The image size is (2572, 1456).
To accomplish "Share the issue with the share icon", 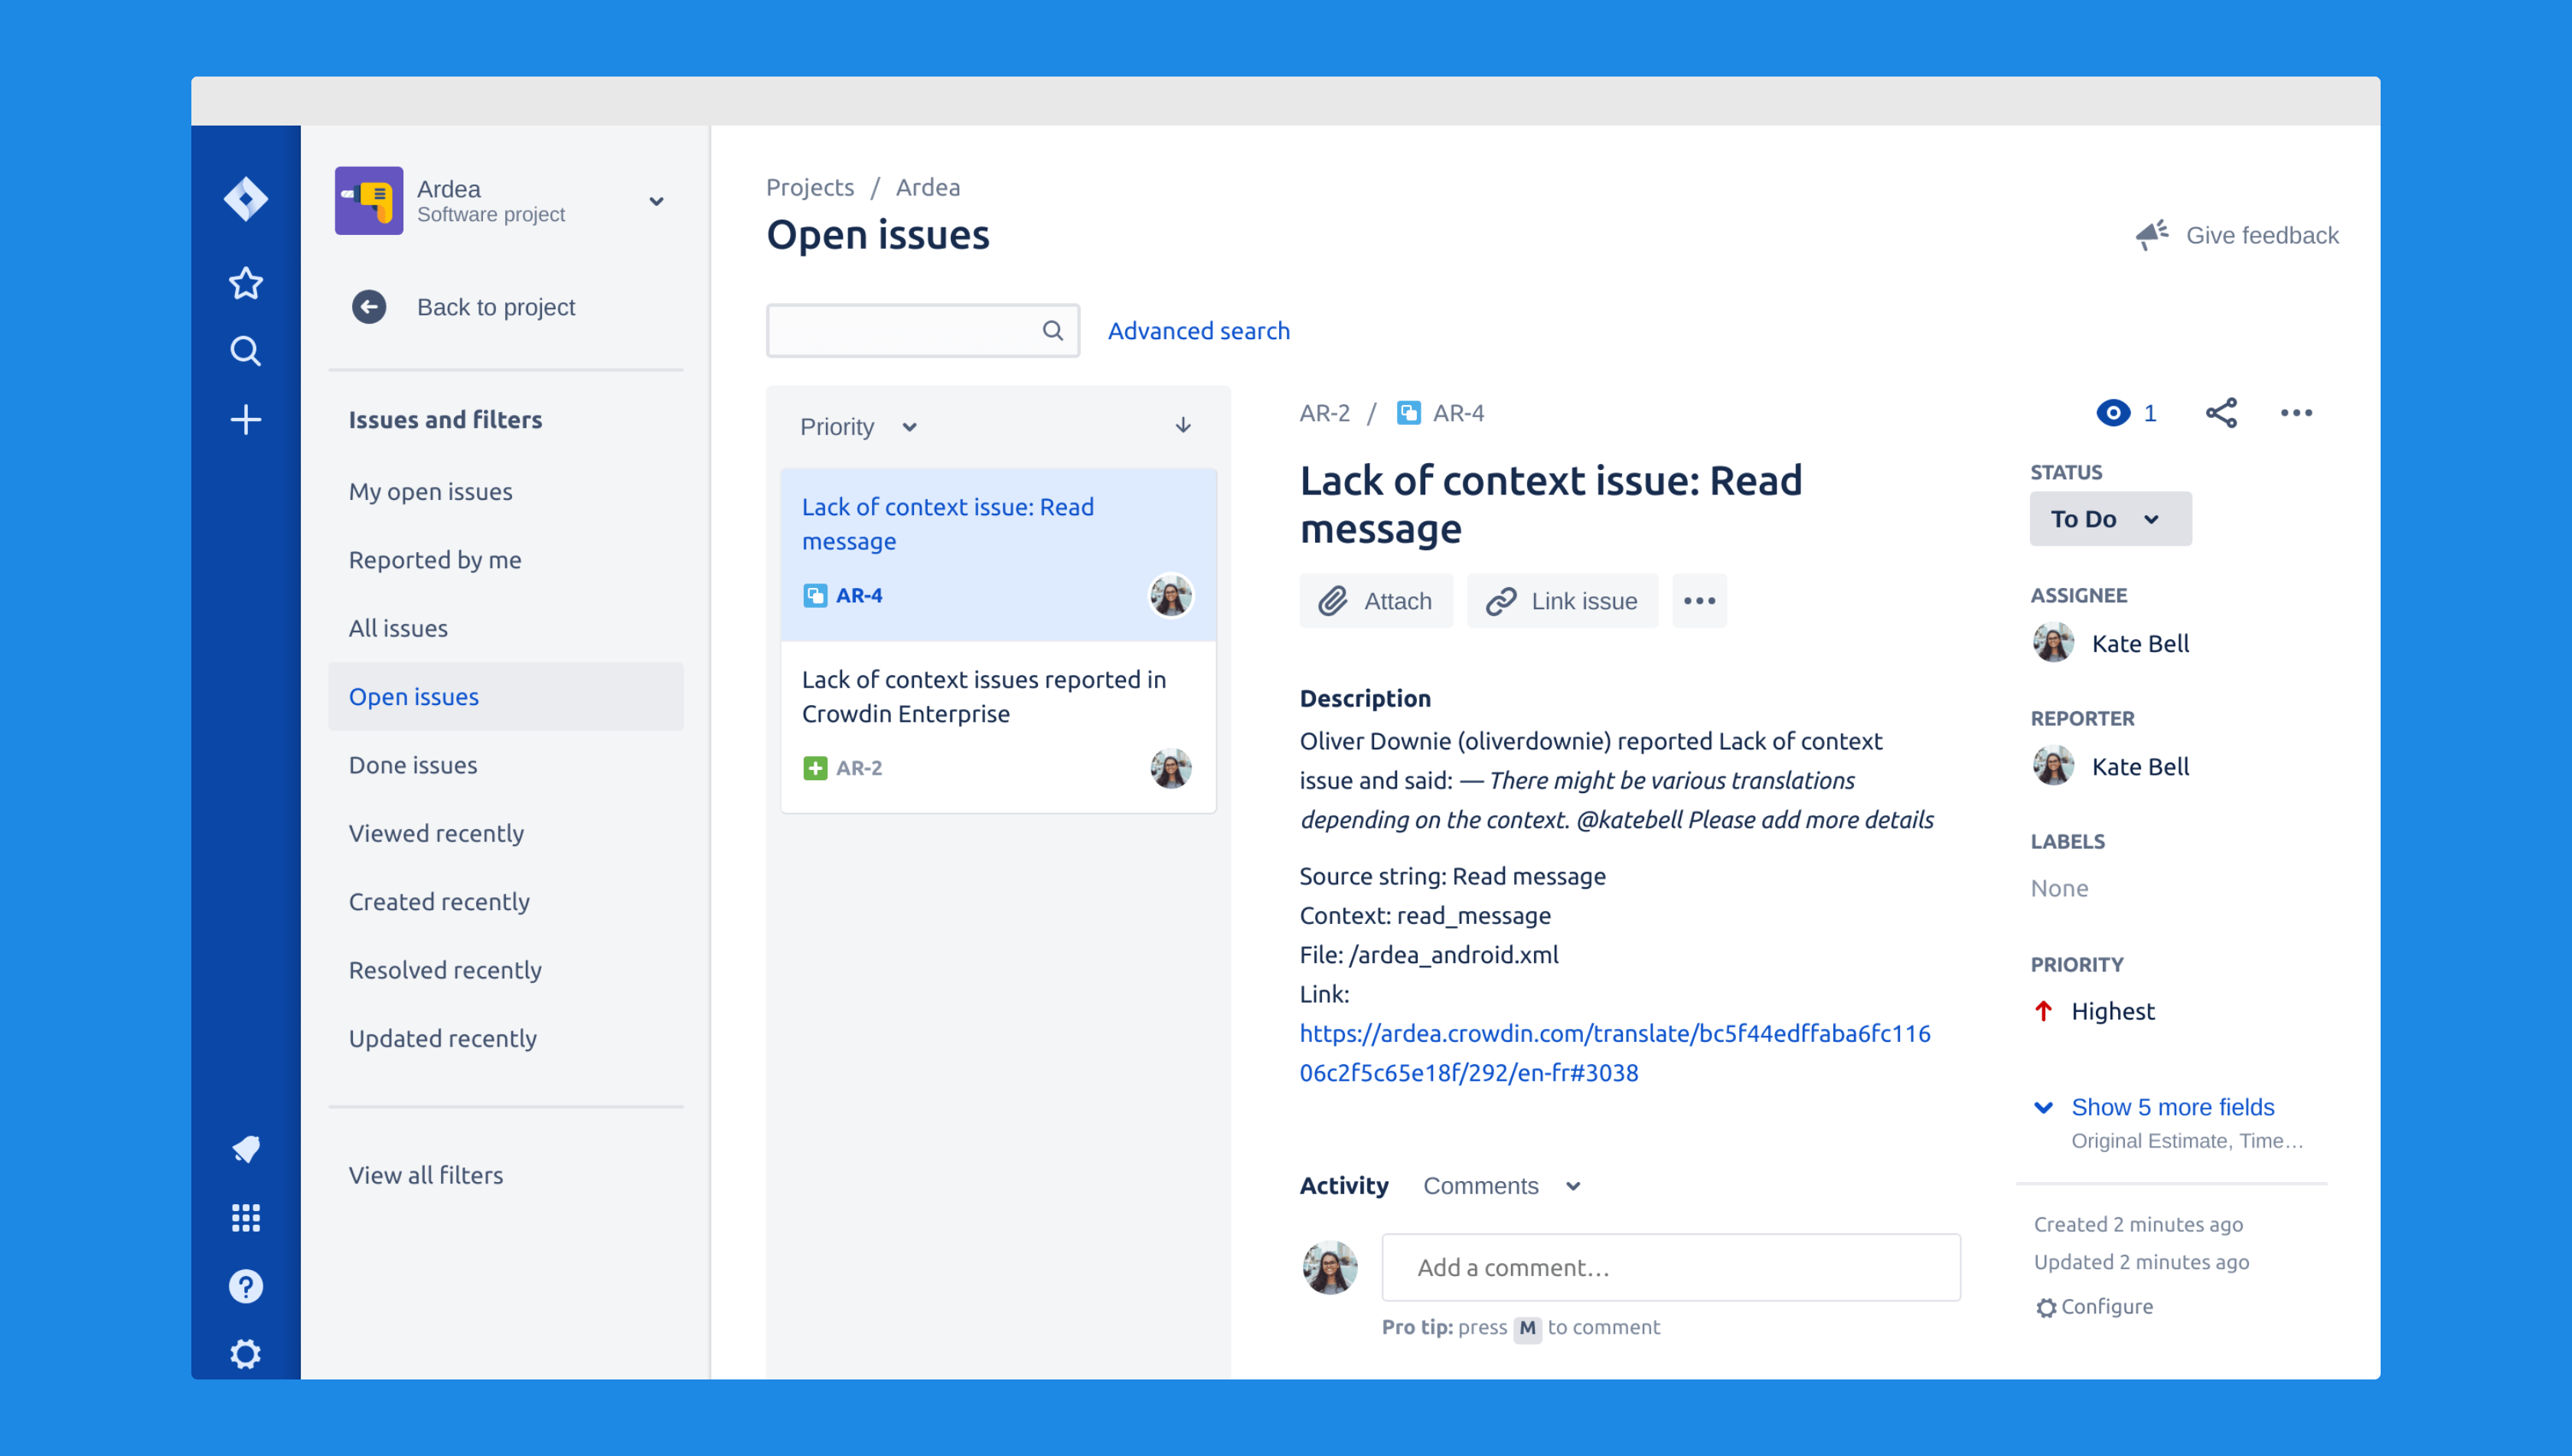I will [x=2221, y=413].
